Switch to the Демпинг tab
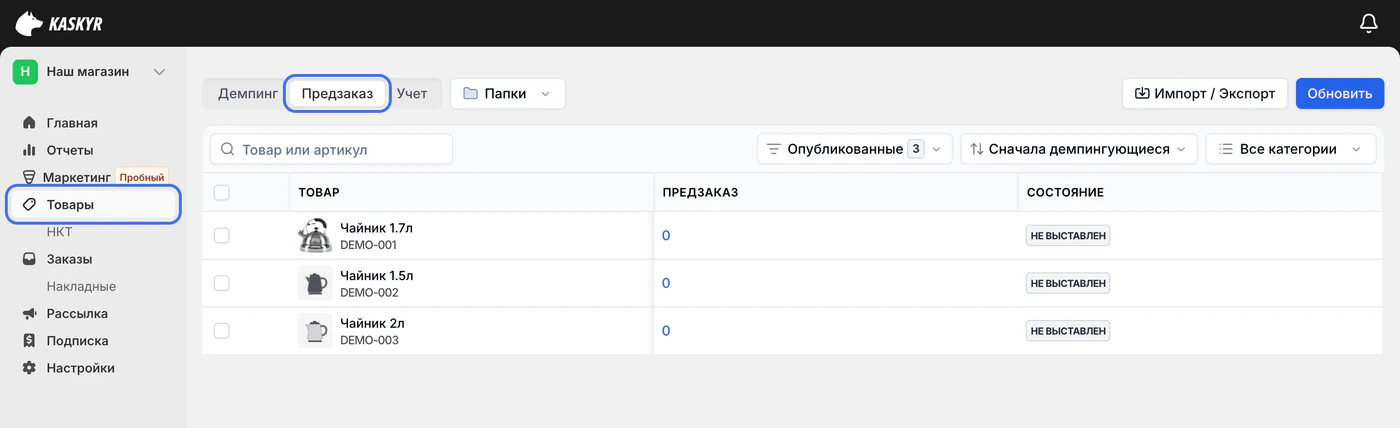The image size is (1400, 428). pyautogui.click(x=247, y=93)
